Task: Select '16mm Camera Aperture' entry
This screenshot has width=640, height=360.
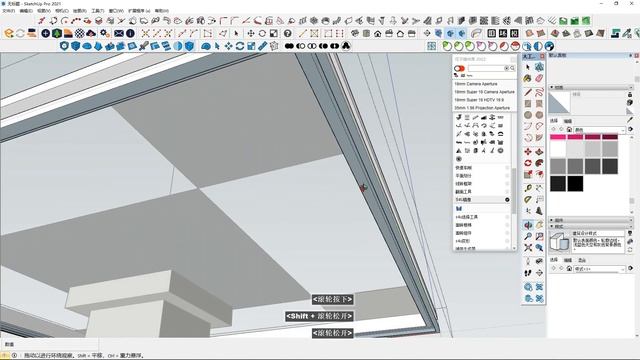Action: click(476, 84)
